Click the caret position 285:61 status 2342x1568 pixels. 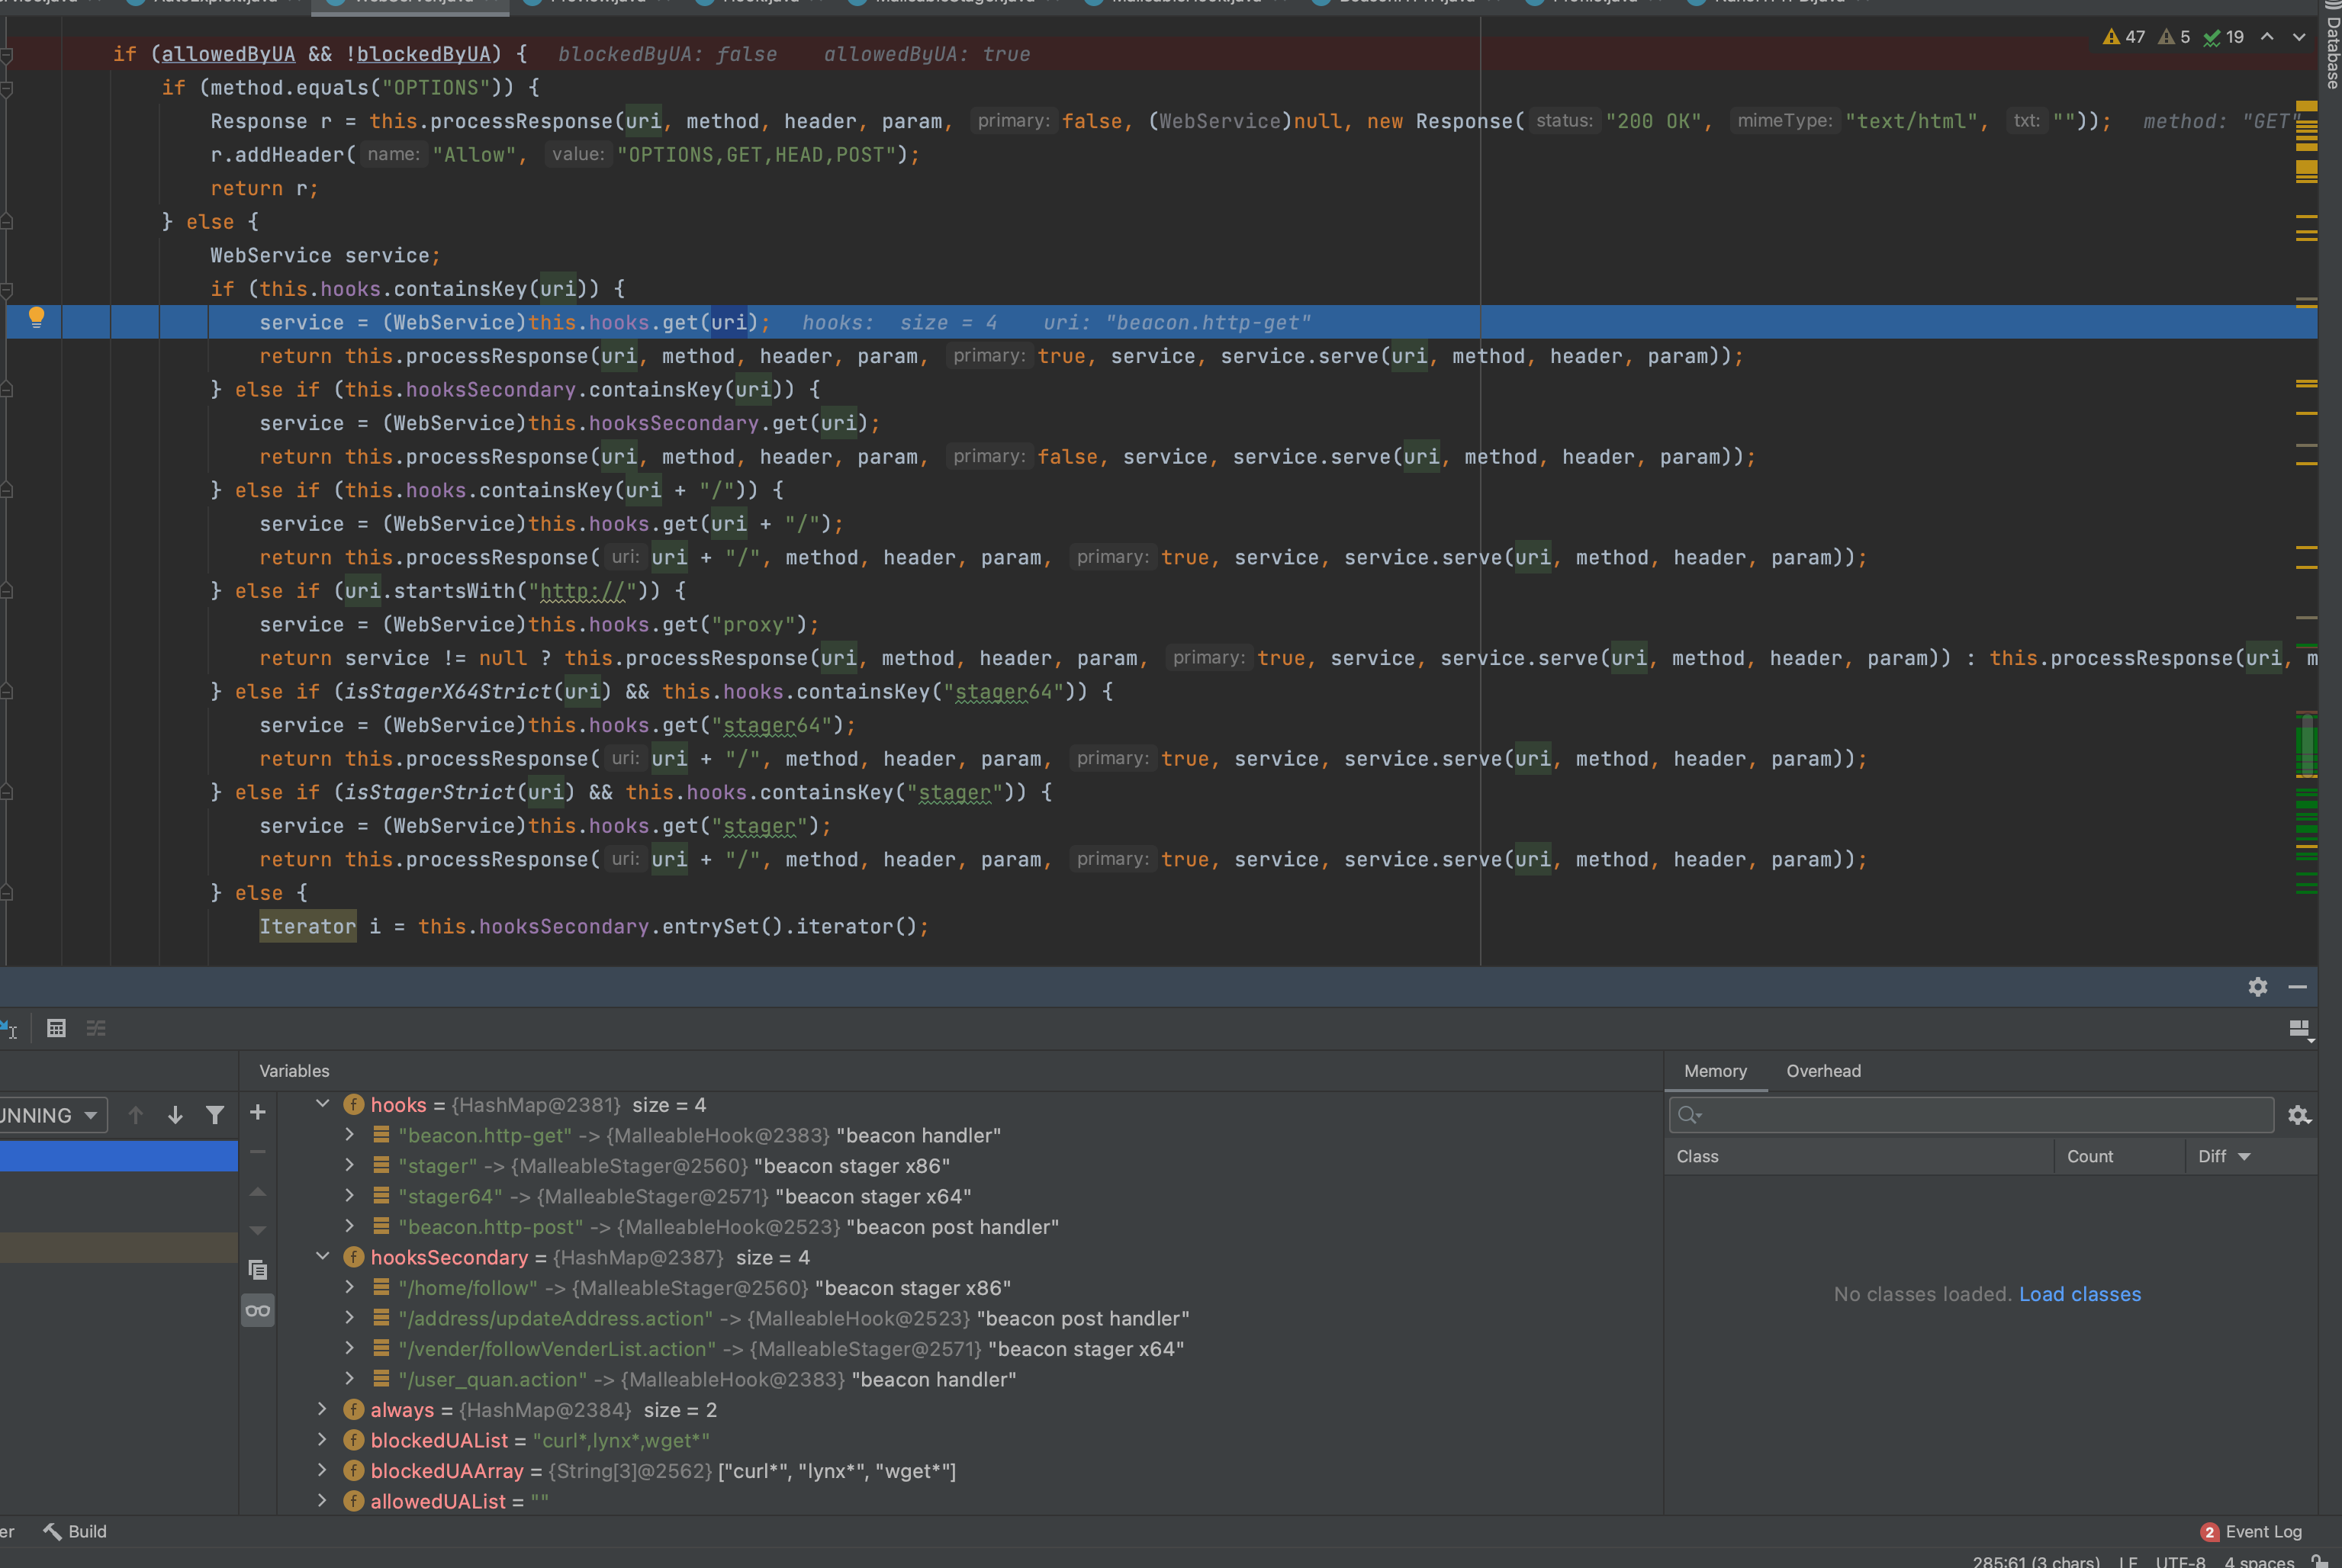(2036, 1562)
